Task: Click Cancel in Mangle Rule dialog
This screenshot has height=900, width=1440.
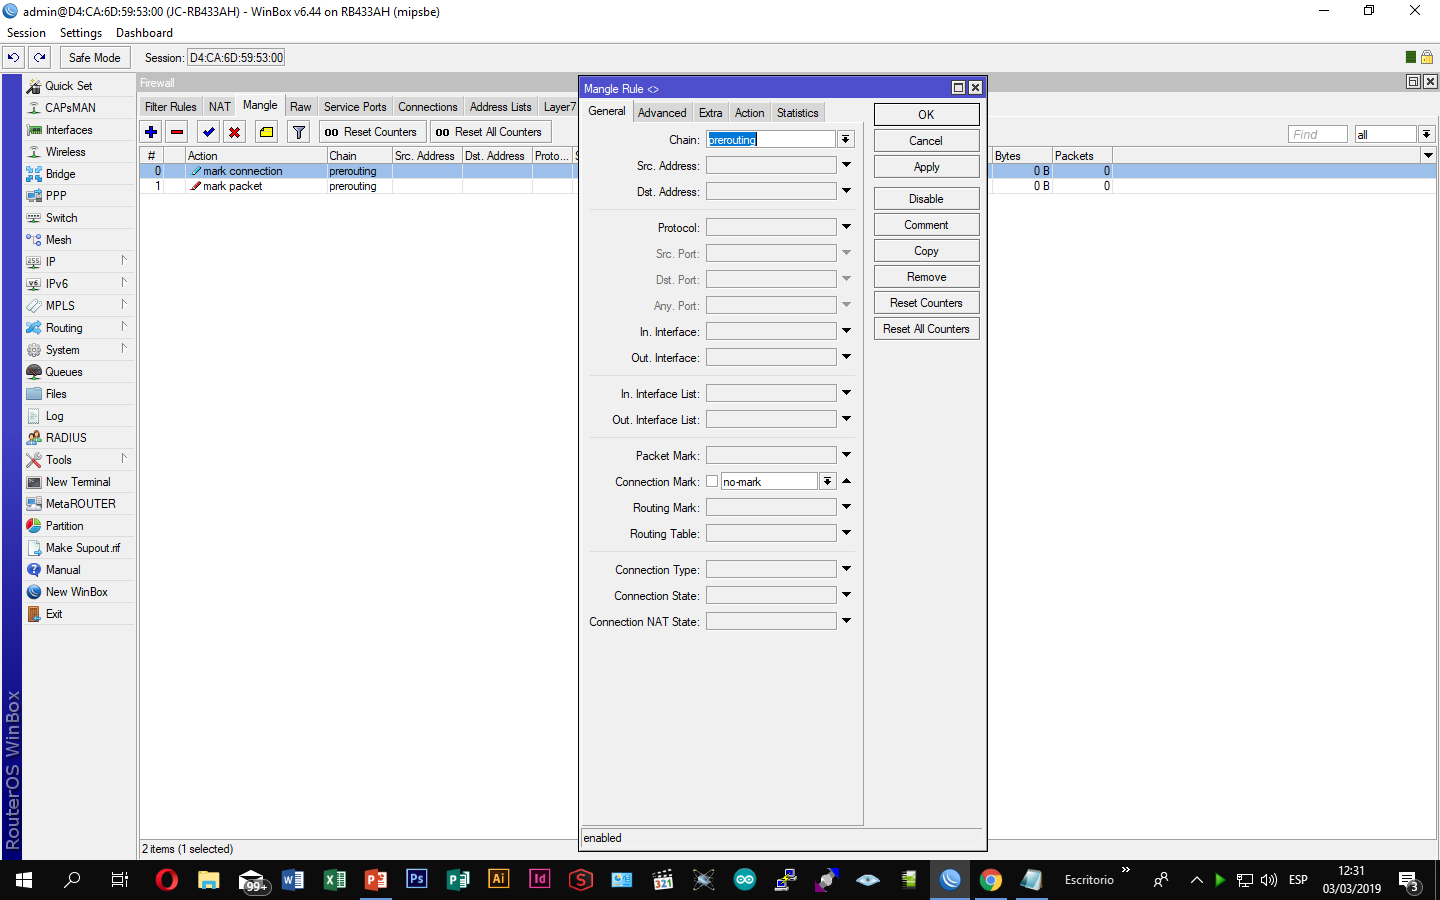Action: [x=926, y=141]
